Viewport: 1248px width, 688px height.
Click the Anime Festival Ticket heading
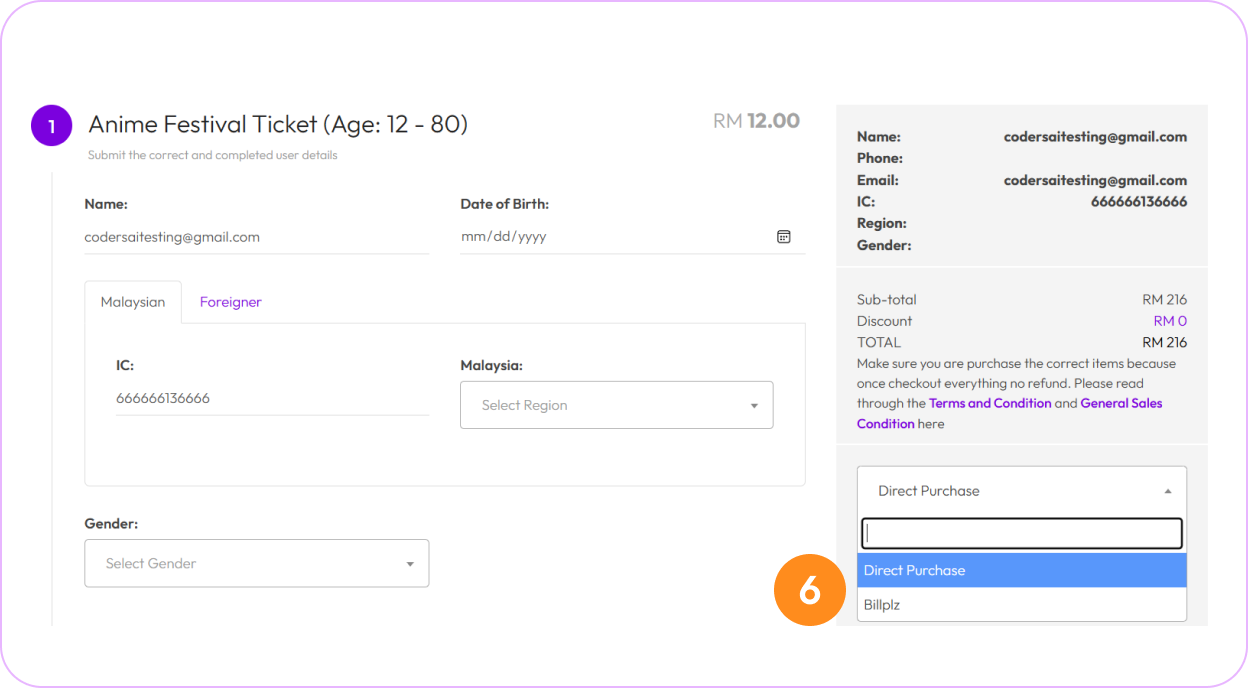coord(278,124)
